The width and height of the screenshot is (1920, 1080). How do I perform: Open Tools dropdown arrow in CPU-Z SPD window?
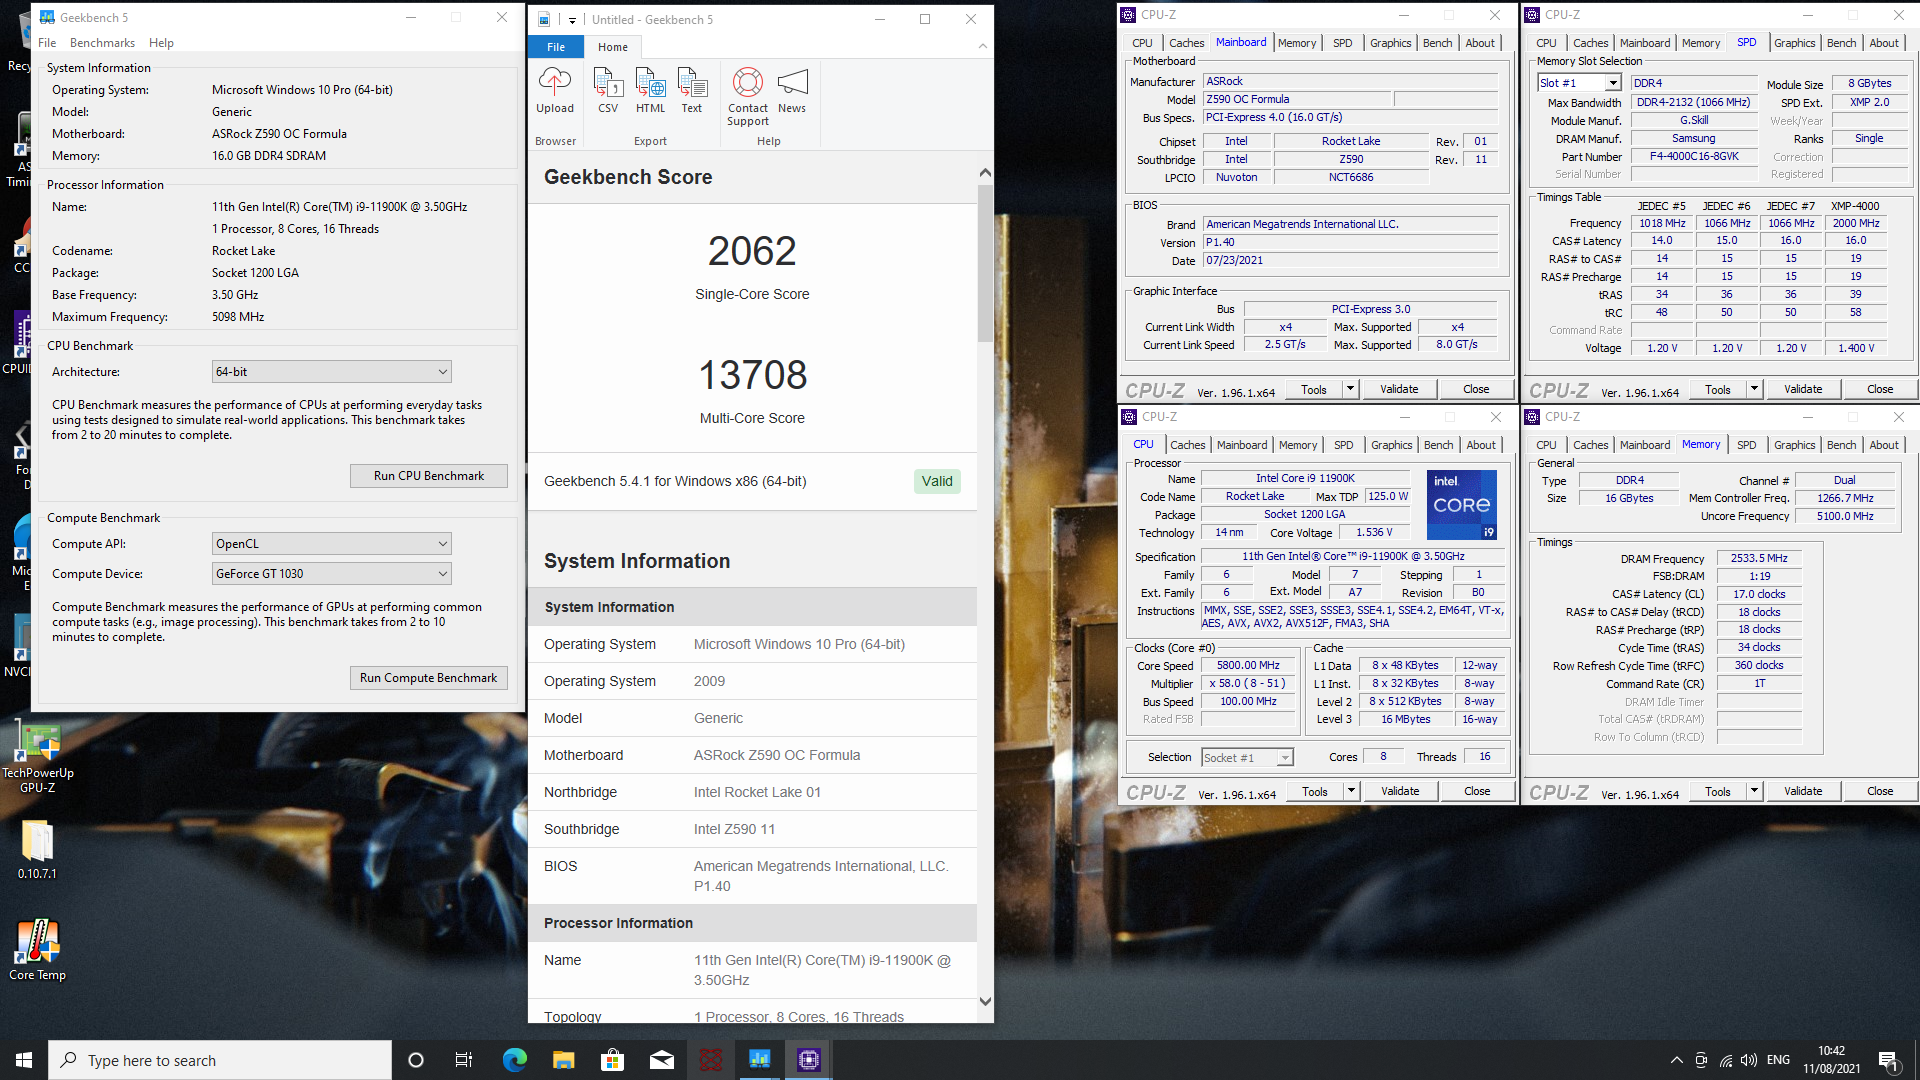point(1754,389)
